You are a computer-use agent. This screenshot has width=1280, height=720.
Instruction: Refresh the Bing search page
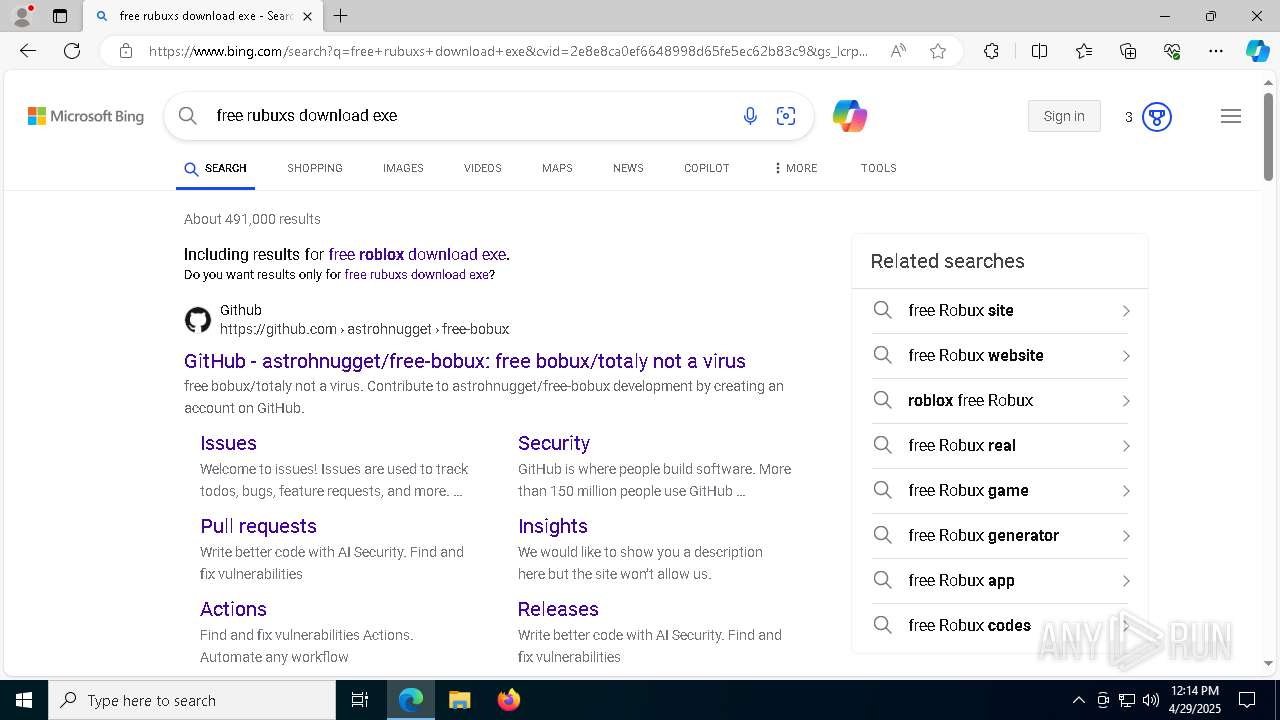tap(72, 51)
